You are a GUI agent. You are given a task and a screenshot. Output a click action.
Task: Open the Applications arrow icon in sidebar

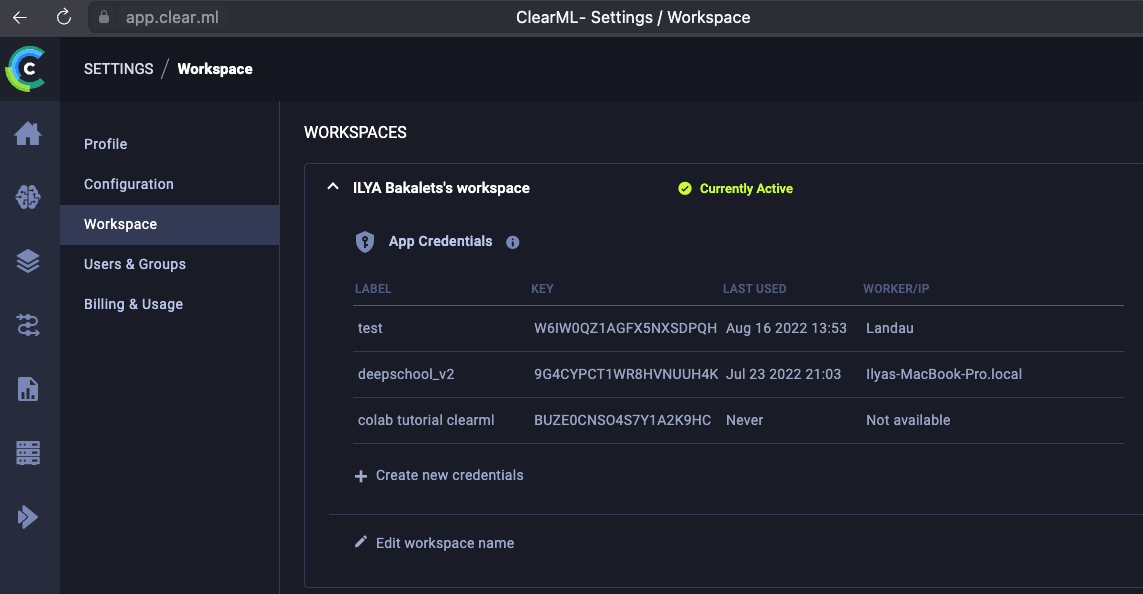tap(28, 517)
